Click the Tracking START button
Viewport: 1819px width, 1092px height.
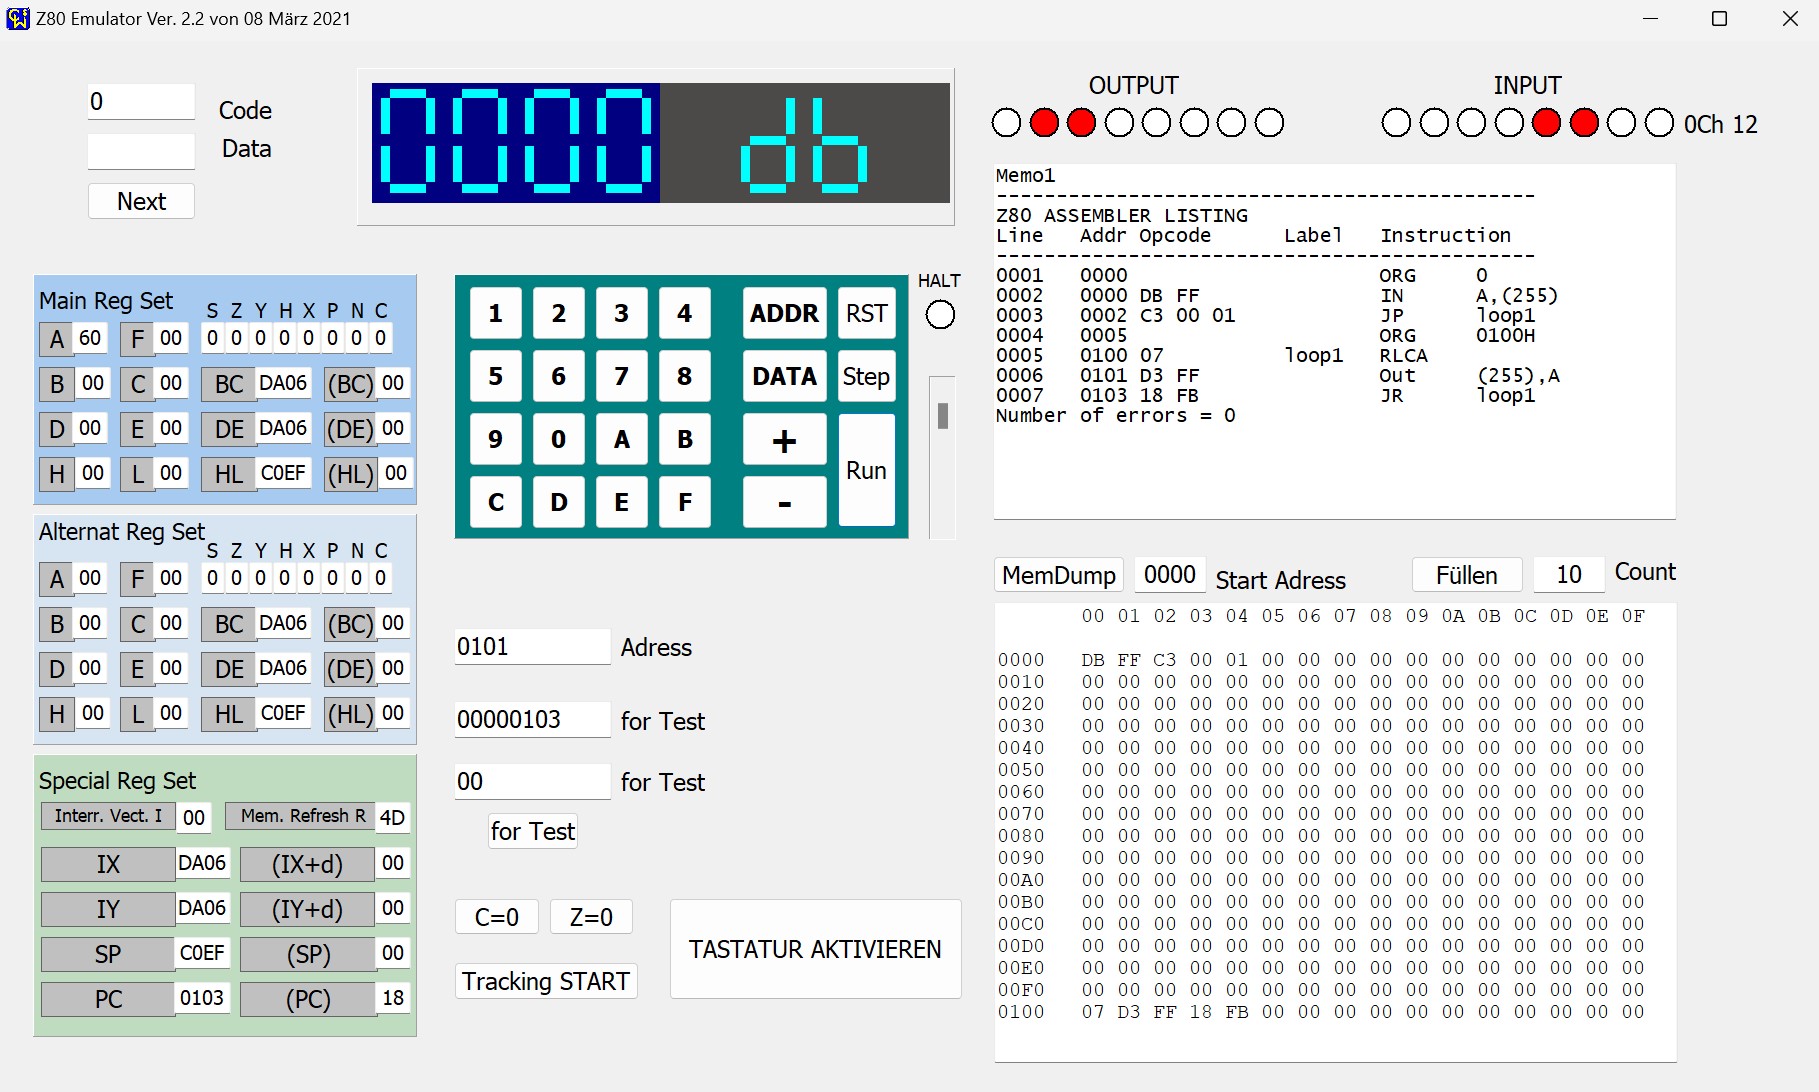click(x=546, y=981)
